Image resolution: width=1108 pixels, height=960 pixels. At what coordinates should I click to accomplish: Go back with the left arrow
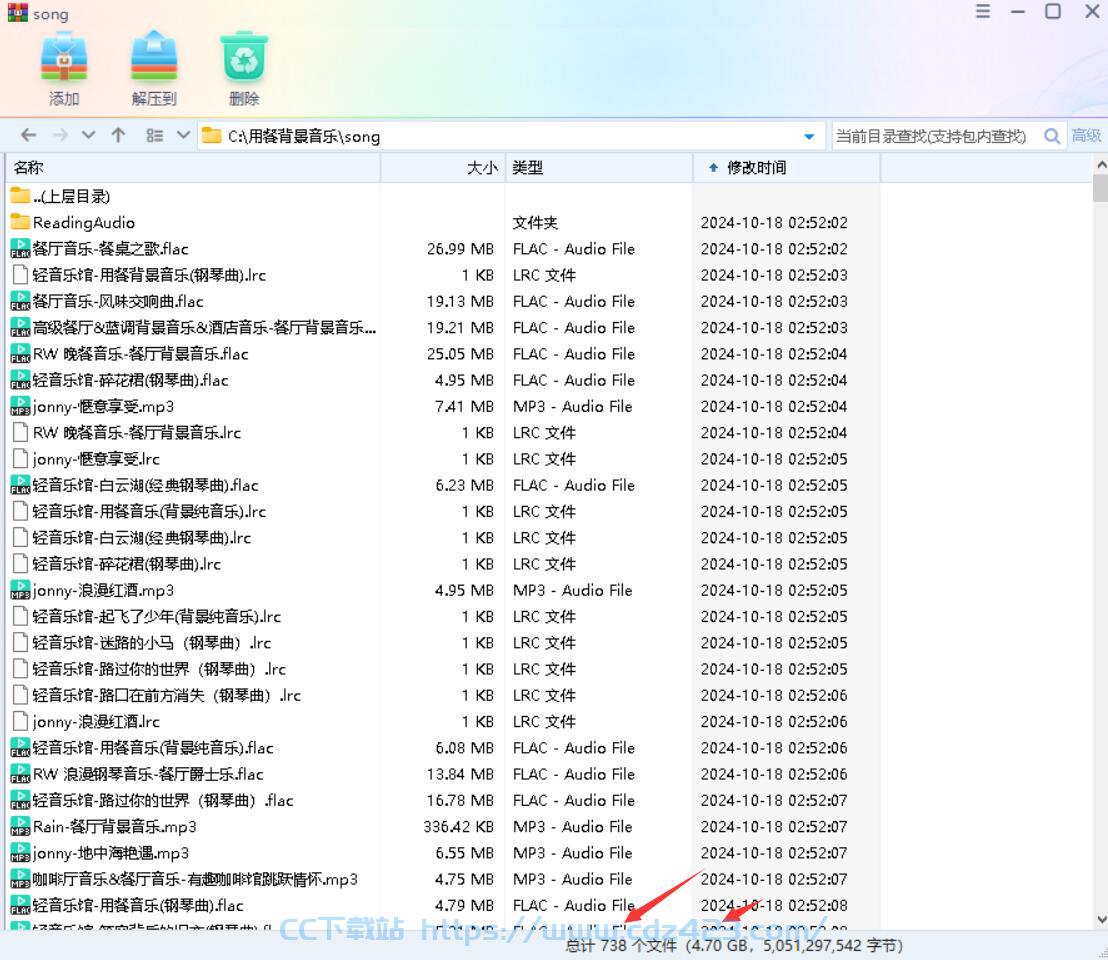click(28, 135)
